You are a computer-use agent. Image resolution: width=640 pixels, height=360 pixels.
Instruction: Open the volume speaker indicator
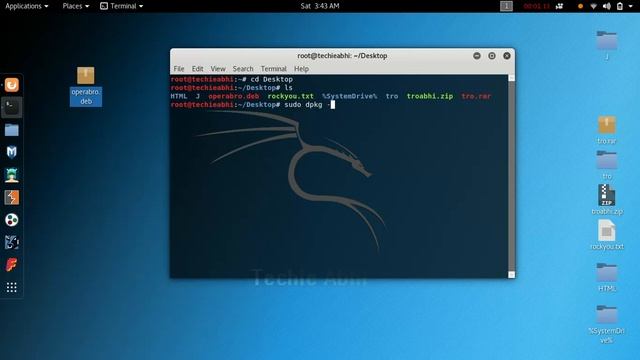click(607, 6)
